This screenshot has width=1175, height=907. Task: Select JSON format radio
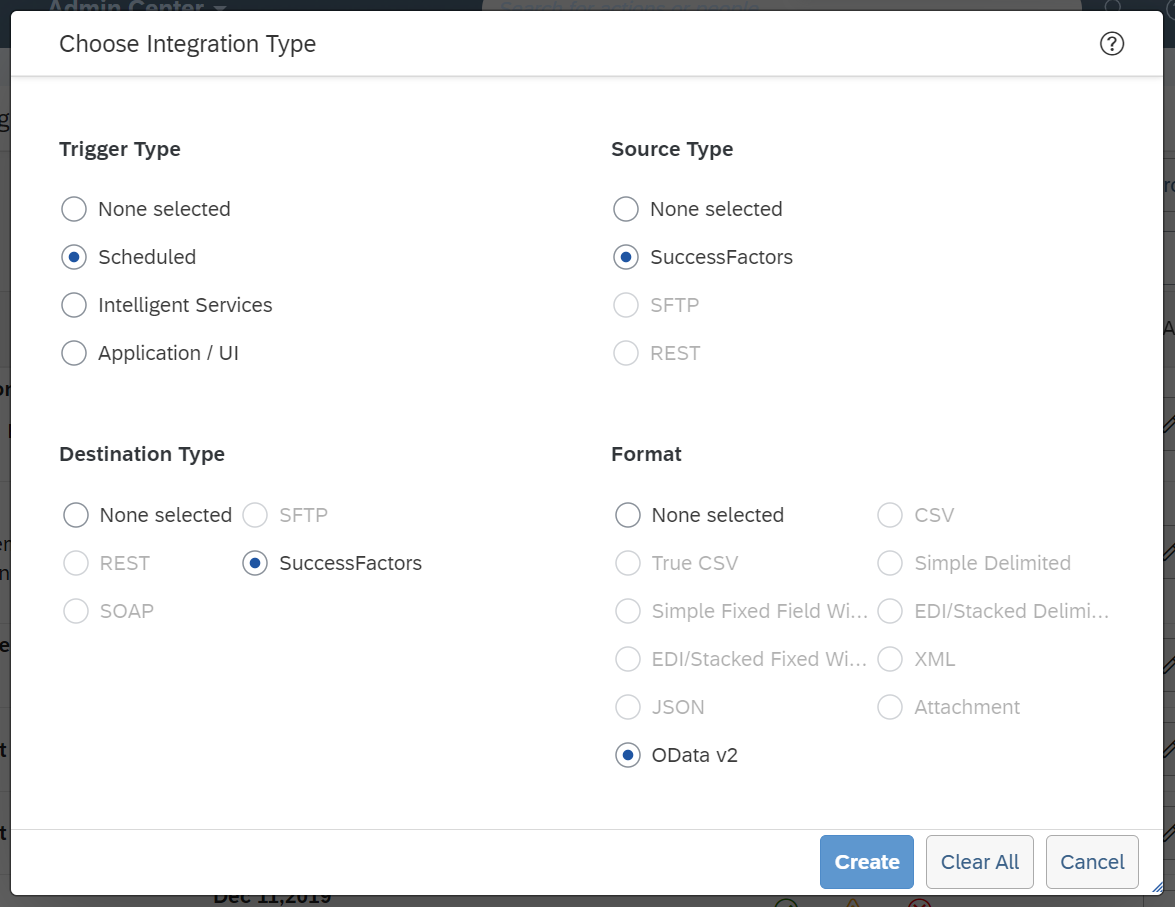[x=627, y=707]
